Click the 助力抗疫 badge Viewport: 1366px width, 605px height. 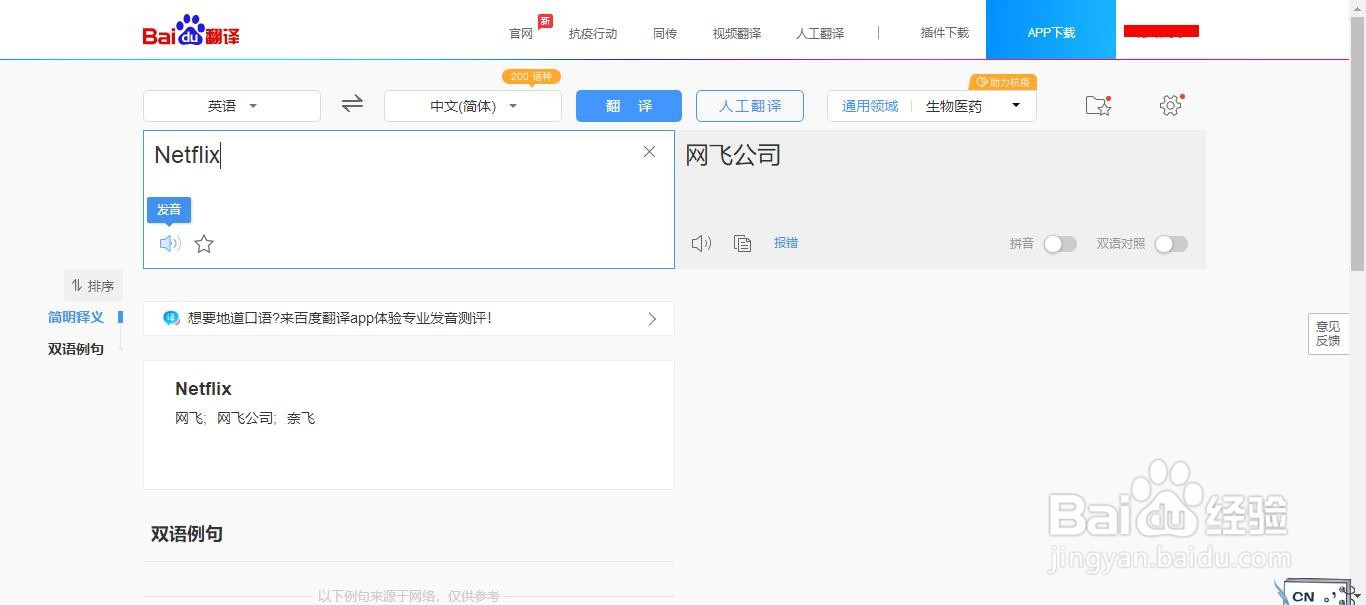1003,82
